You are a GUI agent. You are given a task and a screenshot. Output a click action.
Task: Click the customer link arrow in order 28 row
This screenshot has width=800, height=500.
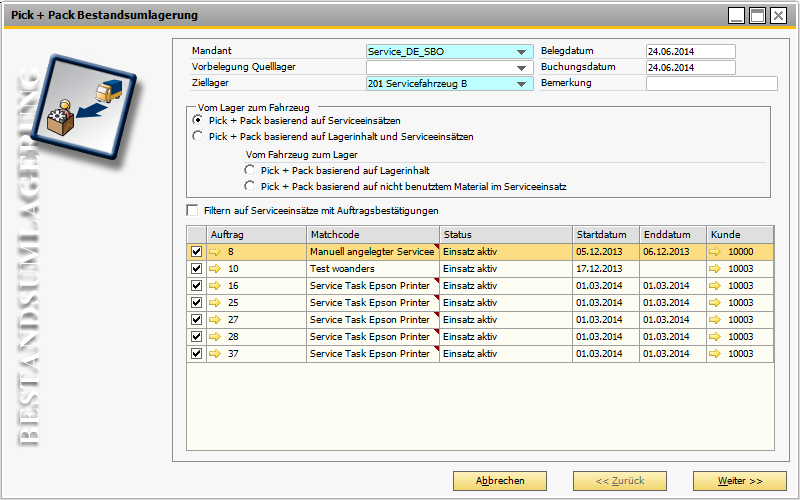pos(716,337)
